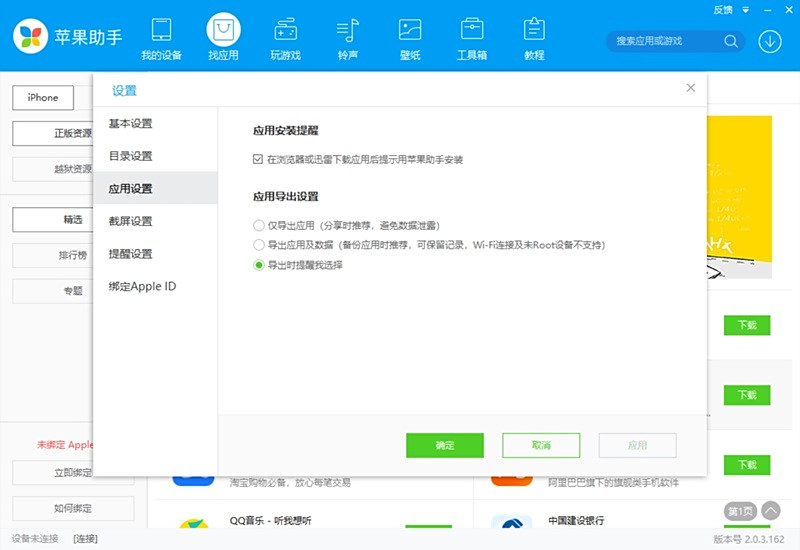Switch to the 基本设置 settings tab
Viewport: 800px width, 550px height.
click(131, 124)
